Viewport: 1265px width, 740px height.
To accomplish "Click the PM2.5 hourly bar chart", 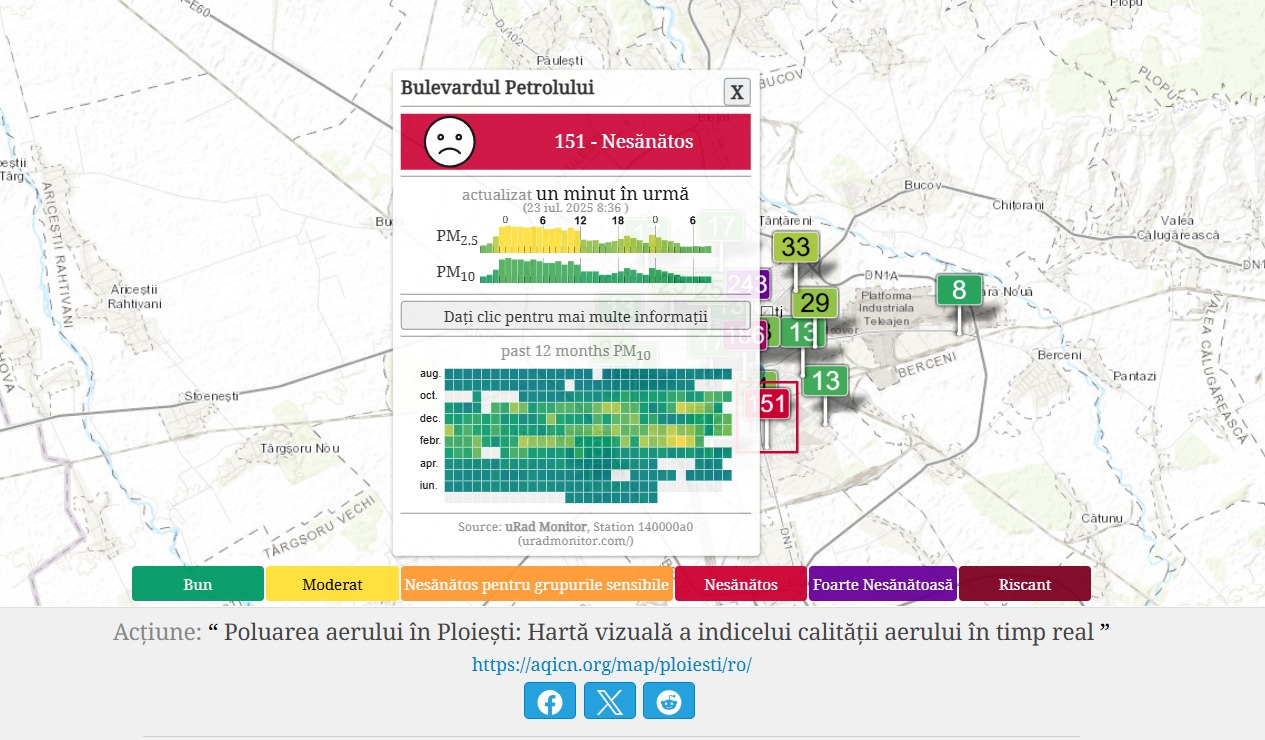I will click(595, 240).
